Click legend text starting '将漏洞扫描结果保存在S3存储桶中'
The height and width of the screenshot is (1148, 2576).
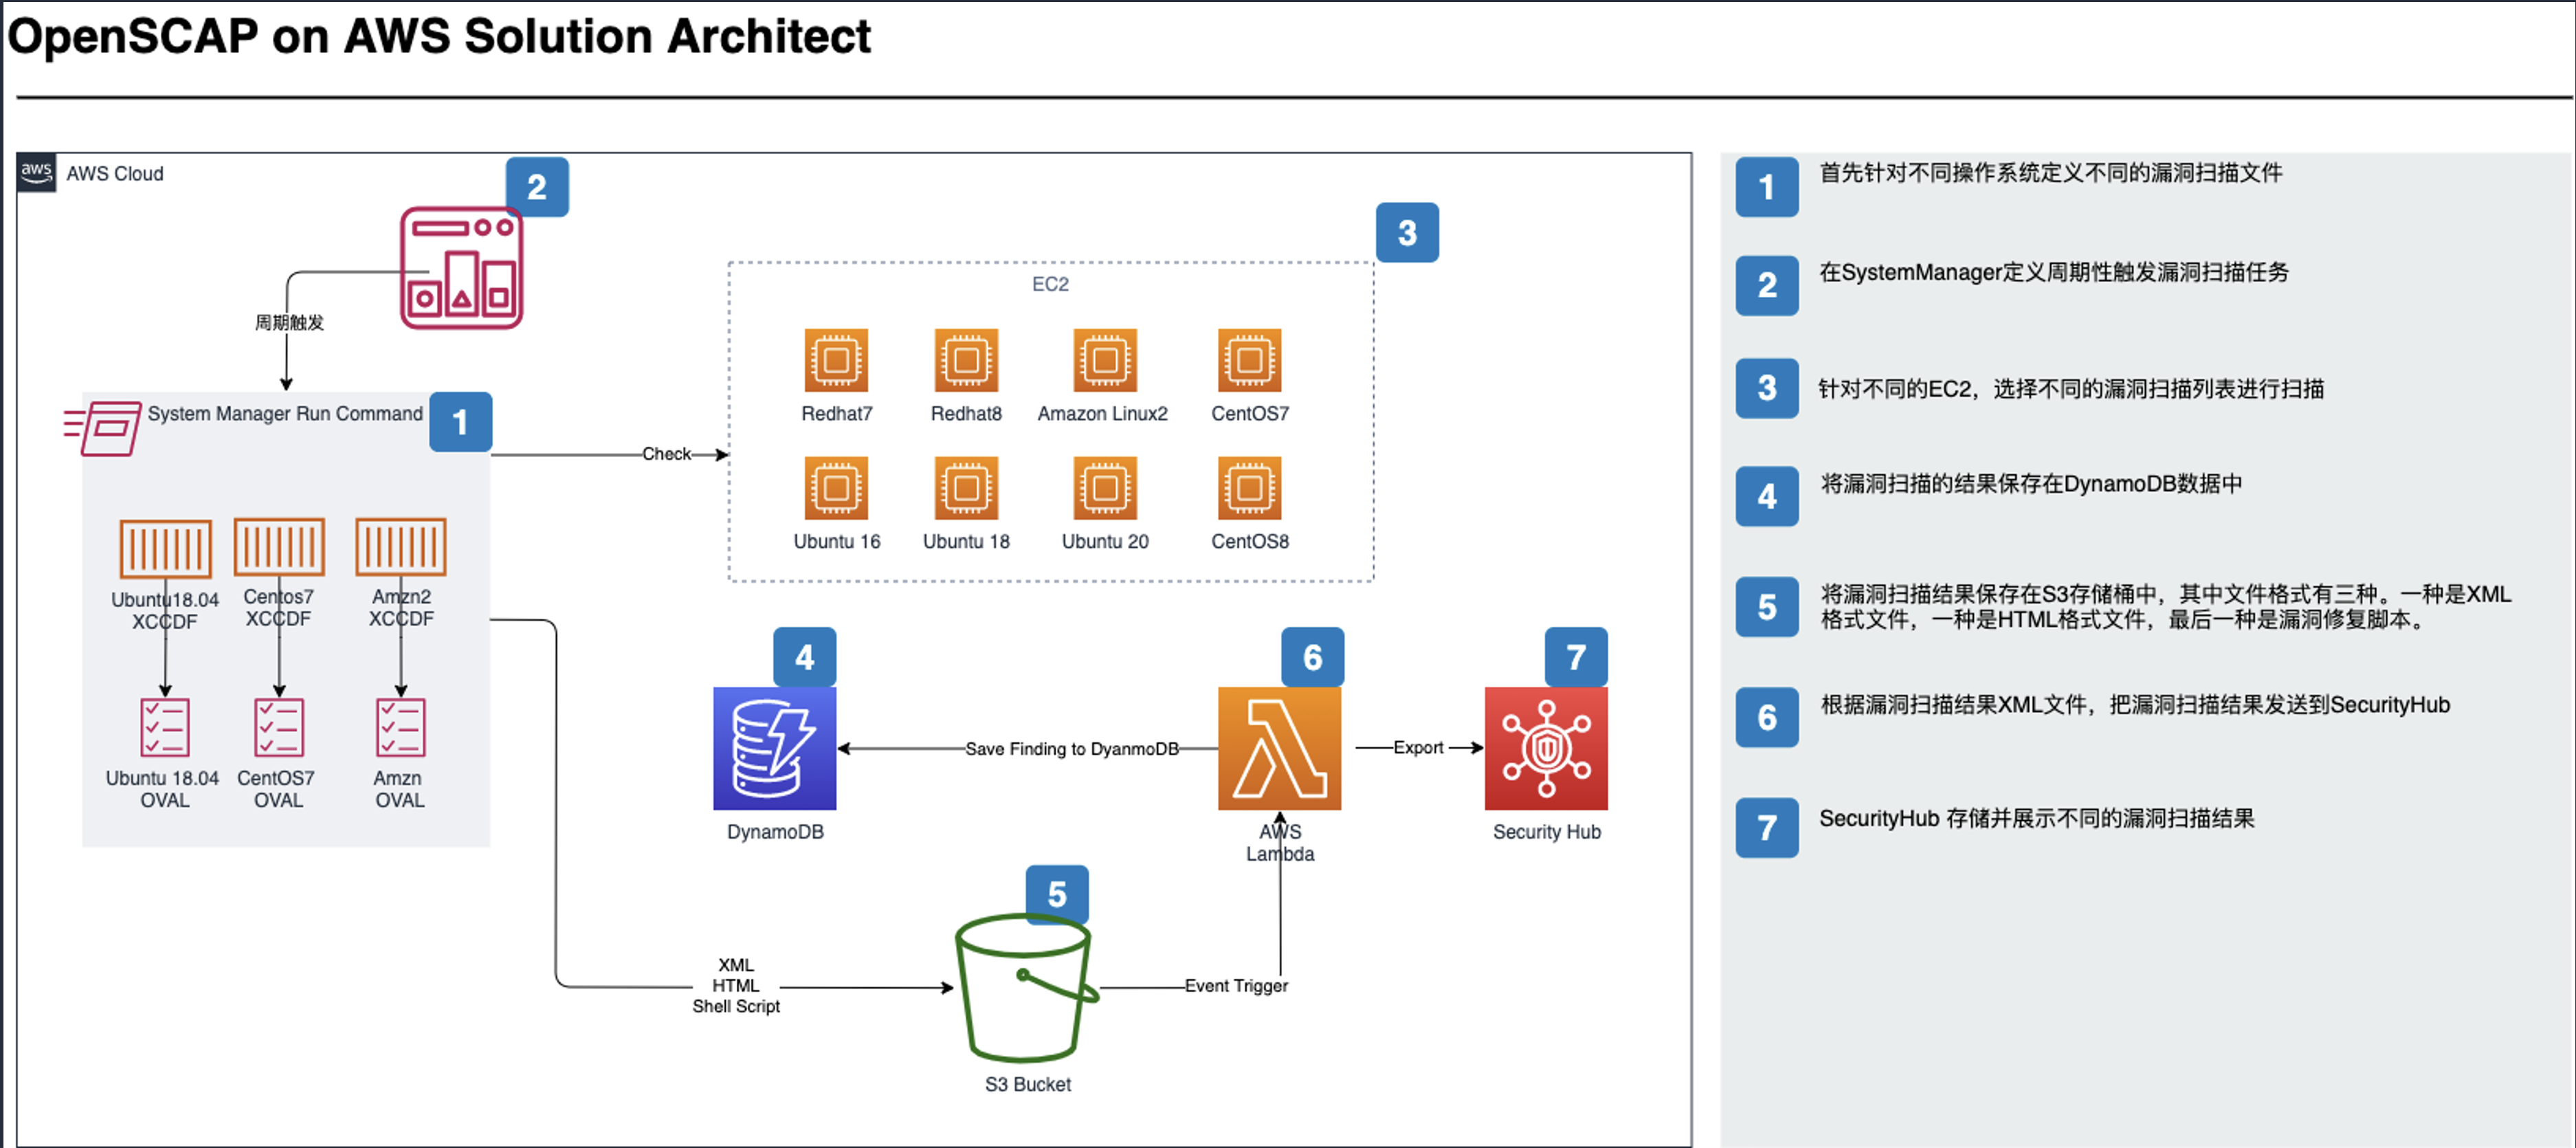pyautogui.click(x=2165, y=606)
